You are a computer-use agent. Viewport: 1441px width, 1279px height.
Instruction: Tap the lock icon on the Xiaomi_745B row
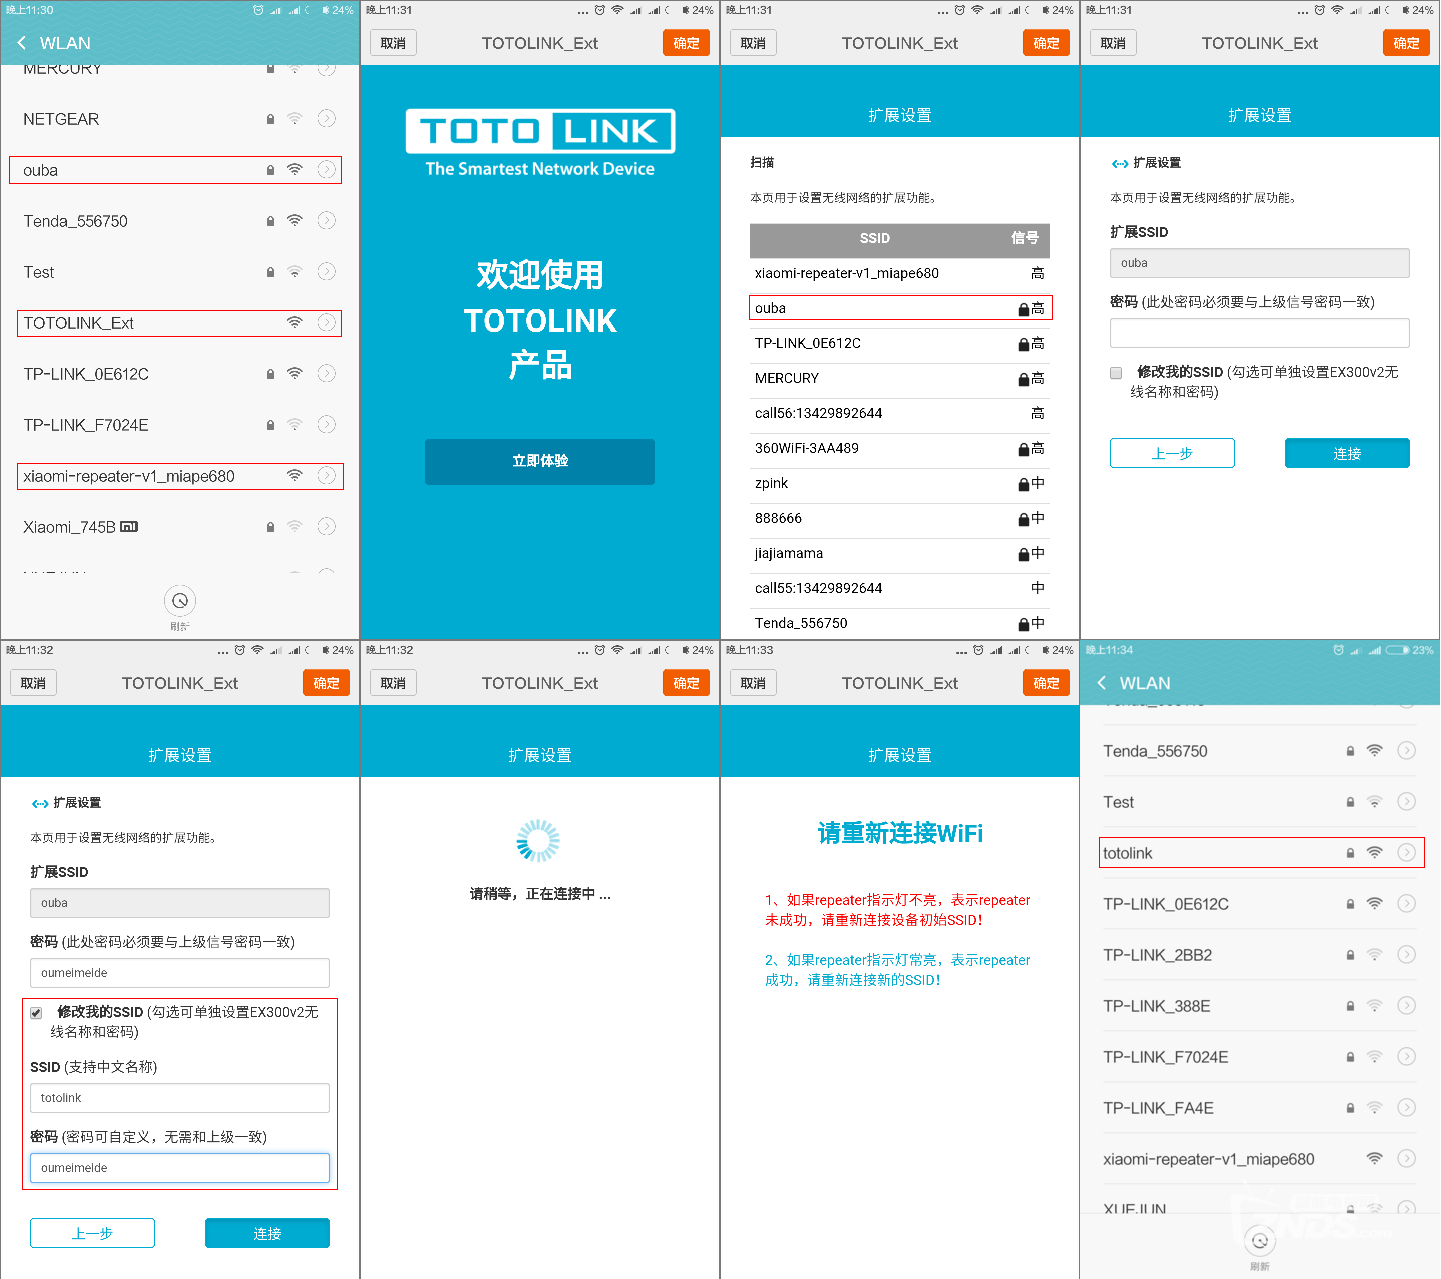(x=270, y=526)
